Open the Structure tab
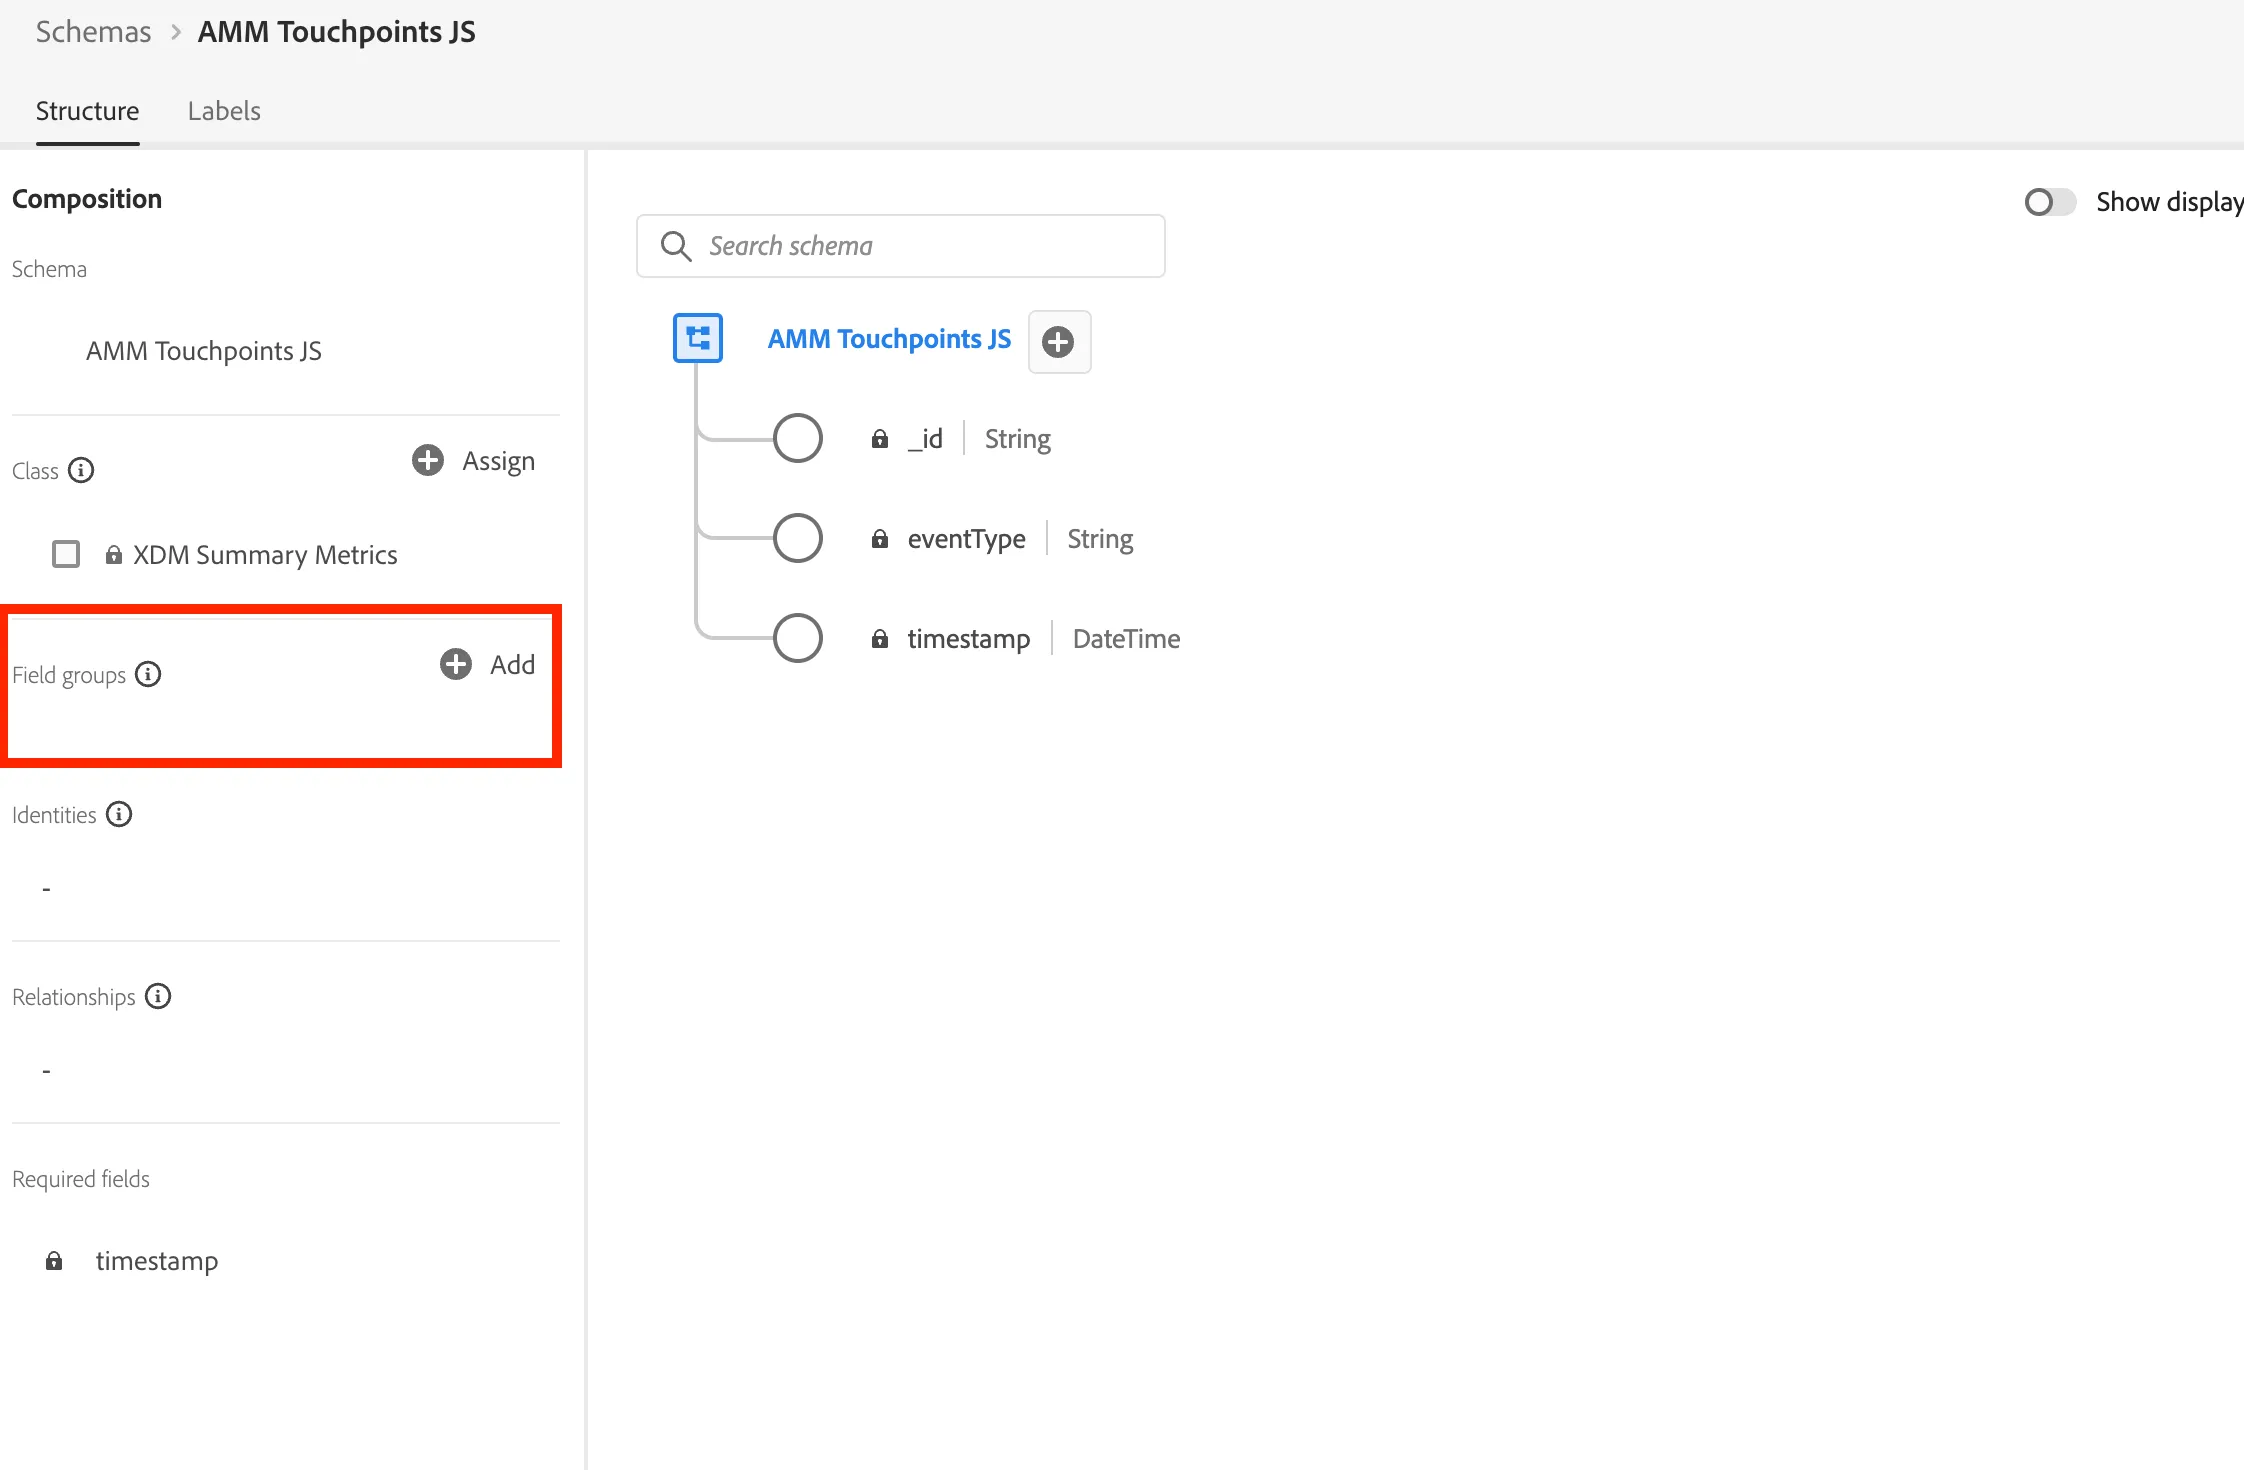Screen dimensions: 2244x1470 [x=88, y=111]
